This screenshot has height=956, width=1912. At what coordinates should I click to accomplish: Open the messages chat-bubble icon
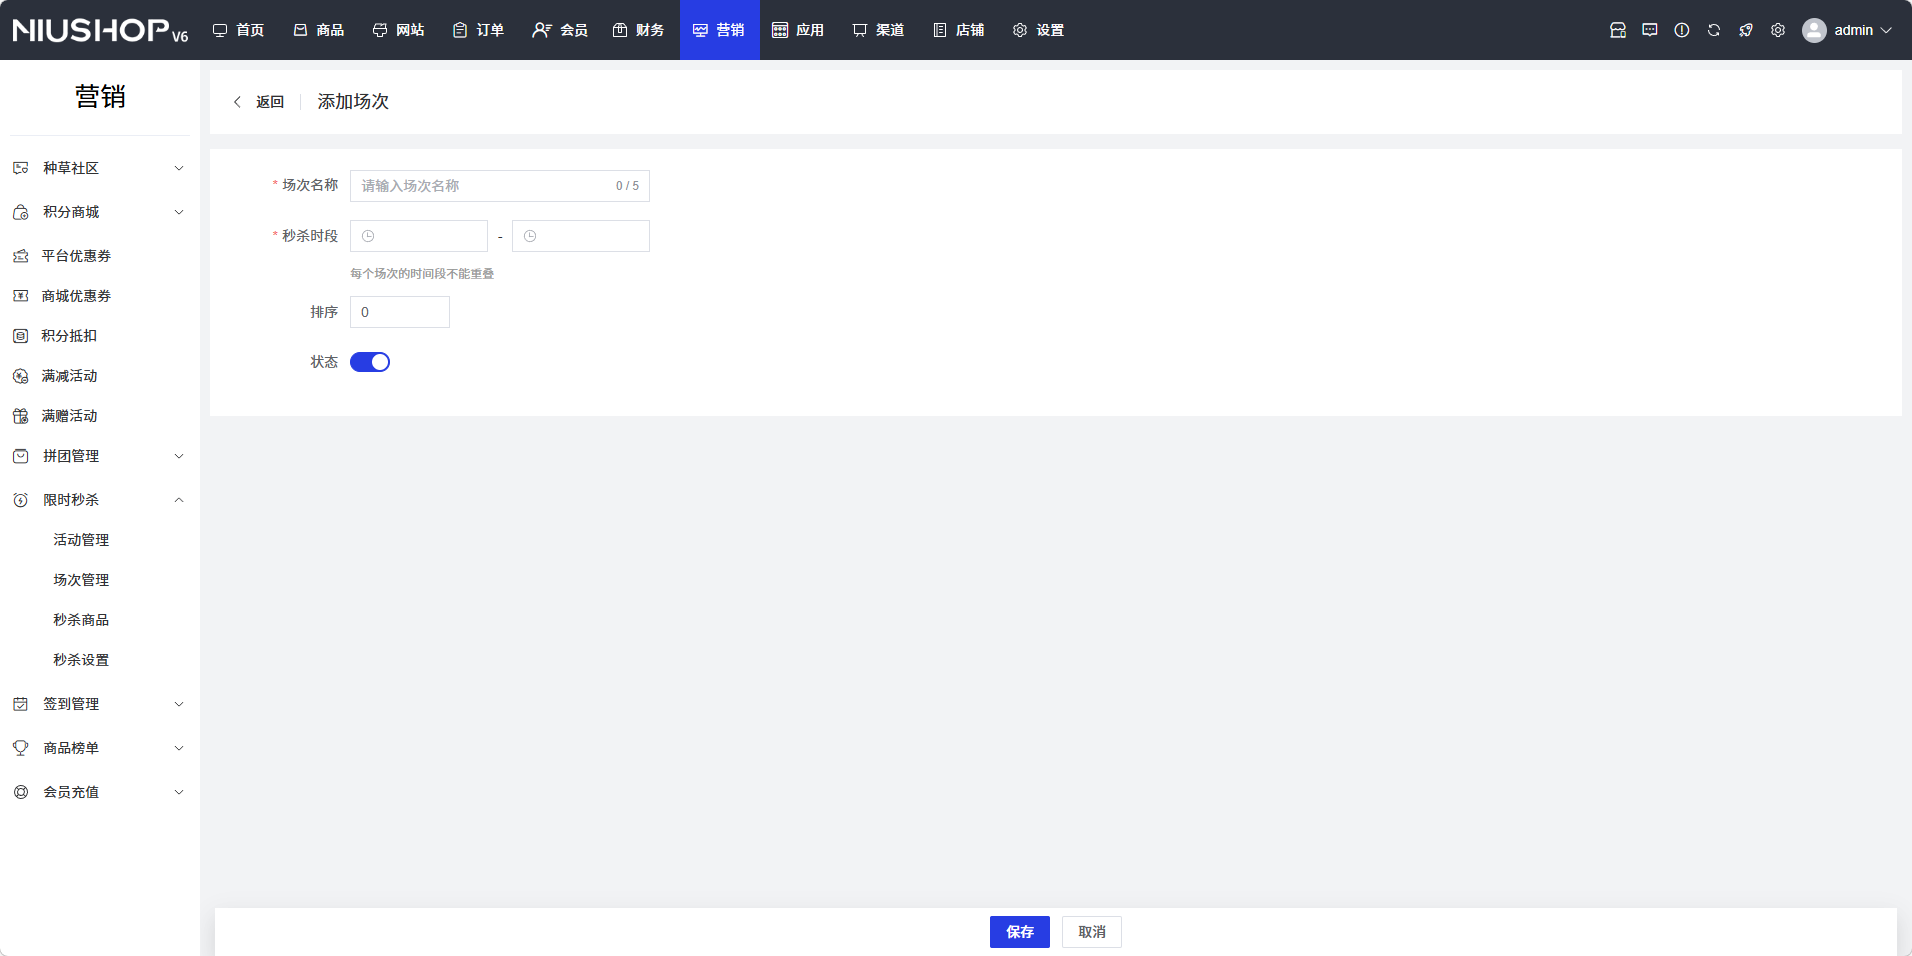[1650, 30]
